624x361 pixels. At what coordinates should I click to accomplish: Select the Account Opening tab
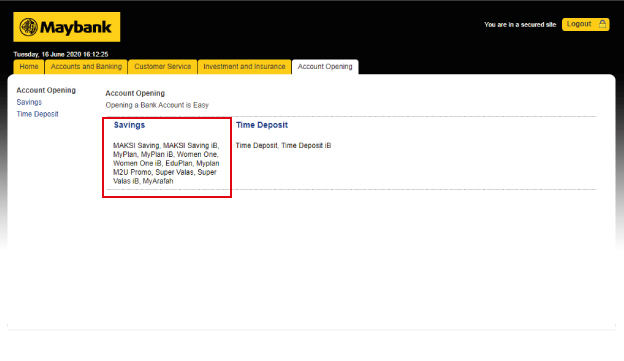click(325, 66)
